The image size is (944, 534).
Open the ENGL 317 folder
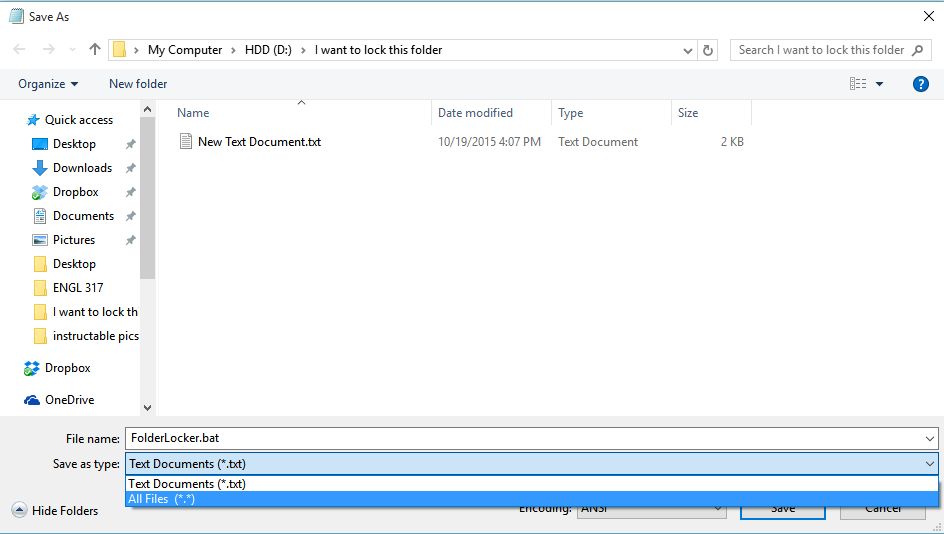[x=78, y=288]
